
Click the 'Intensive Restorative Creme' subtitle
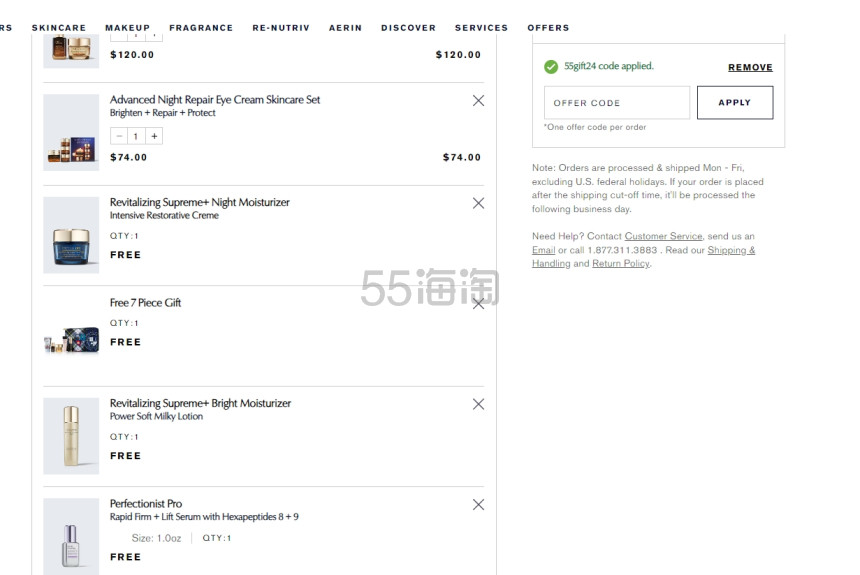coord(164,216)
